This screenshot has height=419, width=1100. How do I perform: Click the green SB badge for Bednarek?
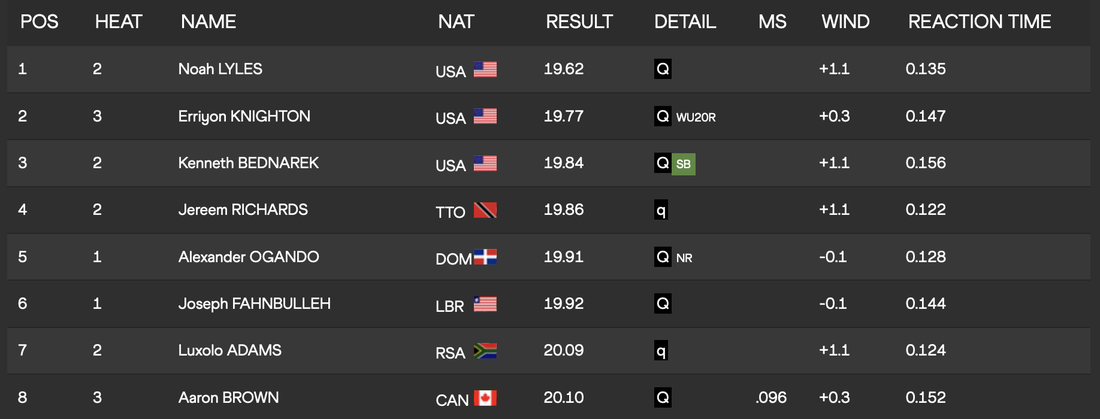[683, 163]
